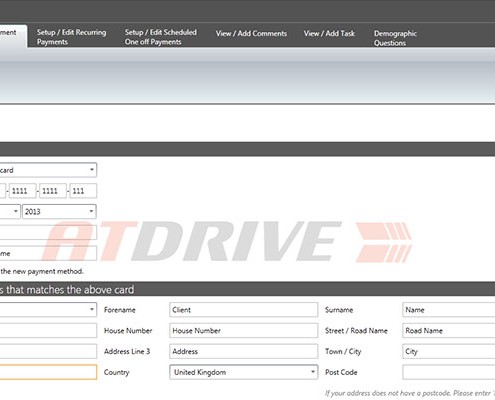Focus the Street / Road Name field
This screenshot has height=400, width=495.
click(x=448, y=331)
